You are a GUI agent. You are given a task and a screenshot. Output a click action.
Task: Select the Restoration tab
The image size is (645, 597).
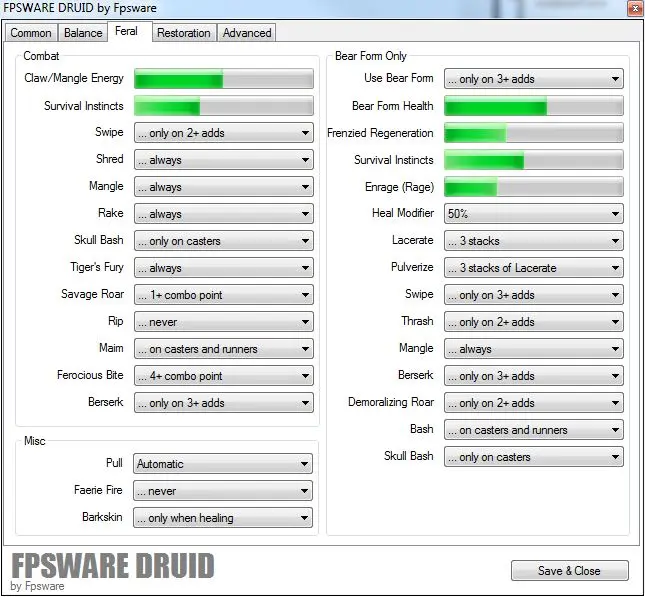coord(184,33)
